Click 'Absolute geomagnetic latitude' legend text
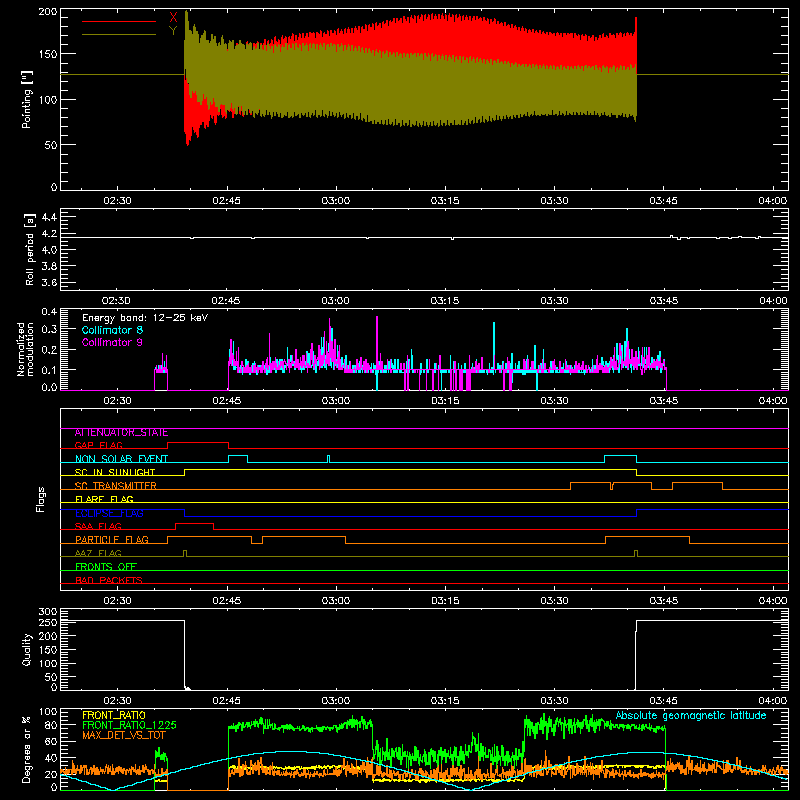800x800 pixels. (691, 716)
